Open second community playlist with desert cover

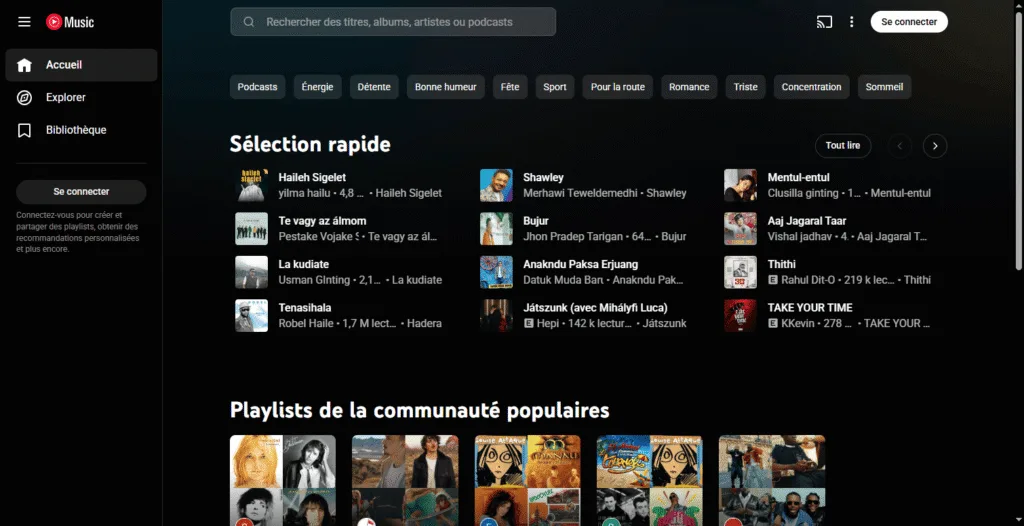click(x=405, y=481)
